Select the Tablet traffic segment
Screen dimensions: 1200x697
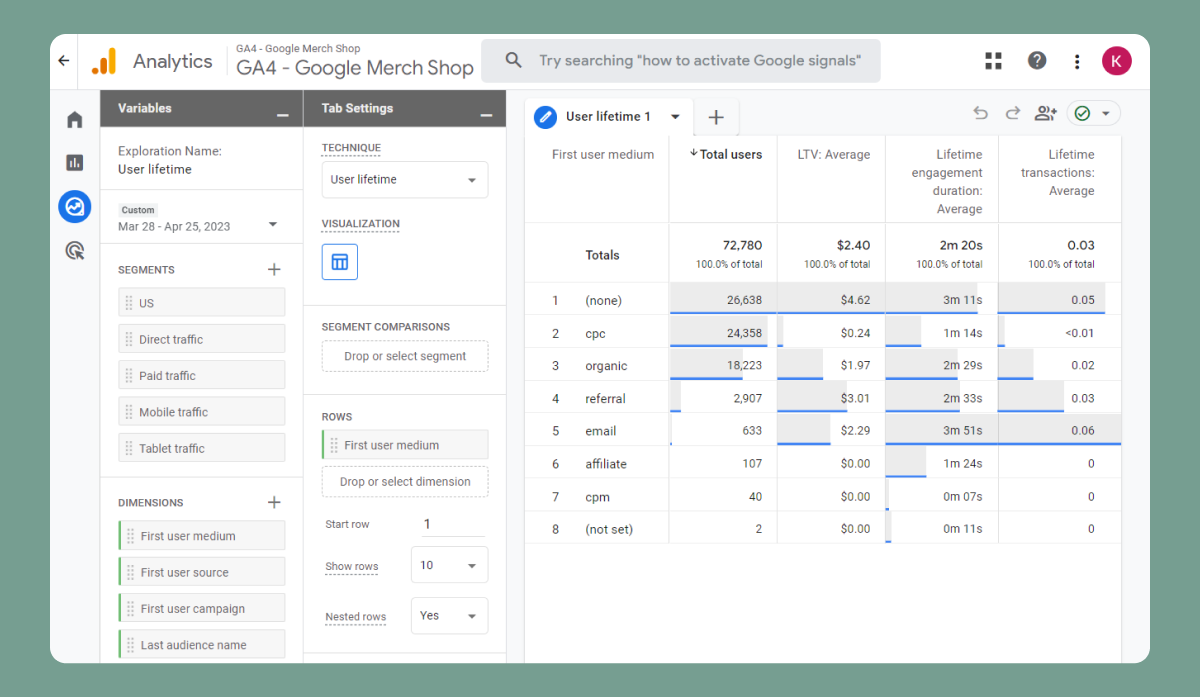202,448
